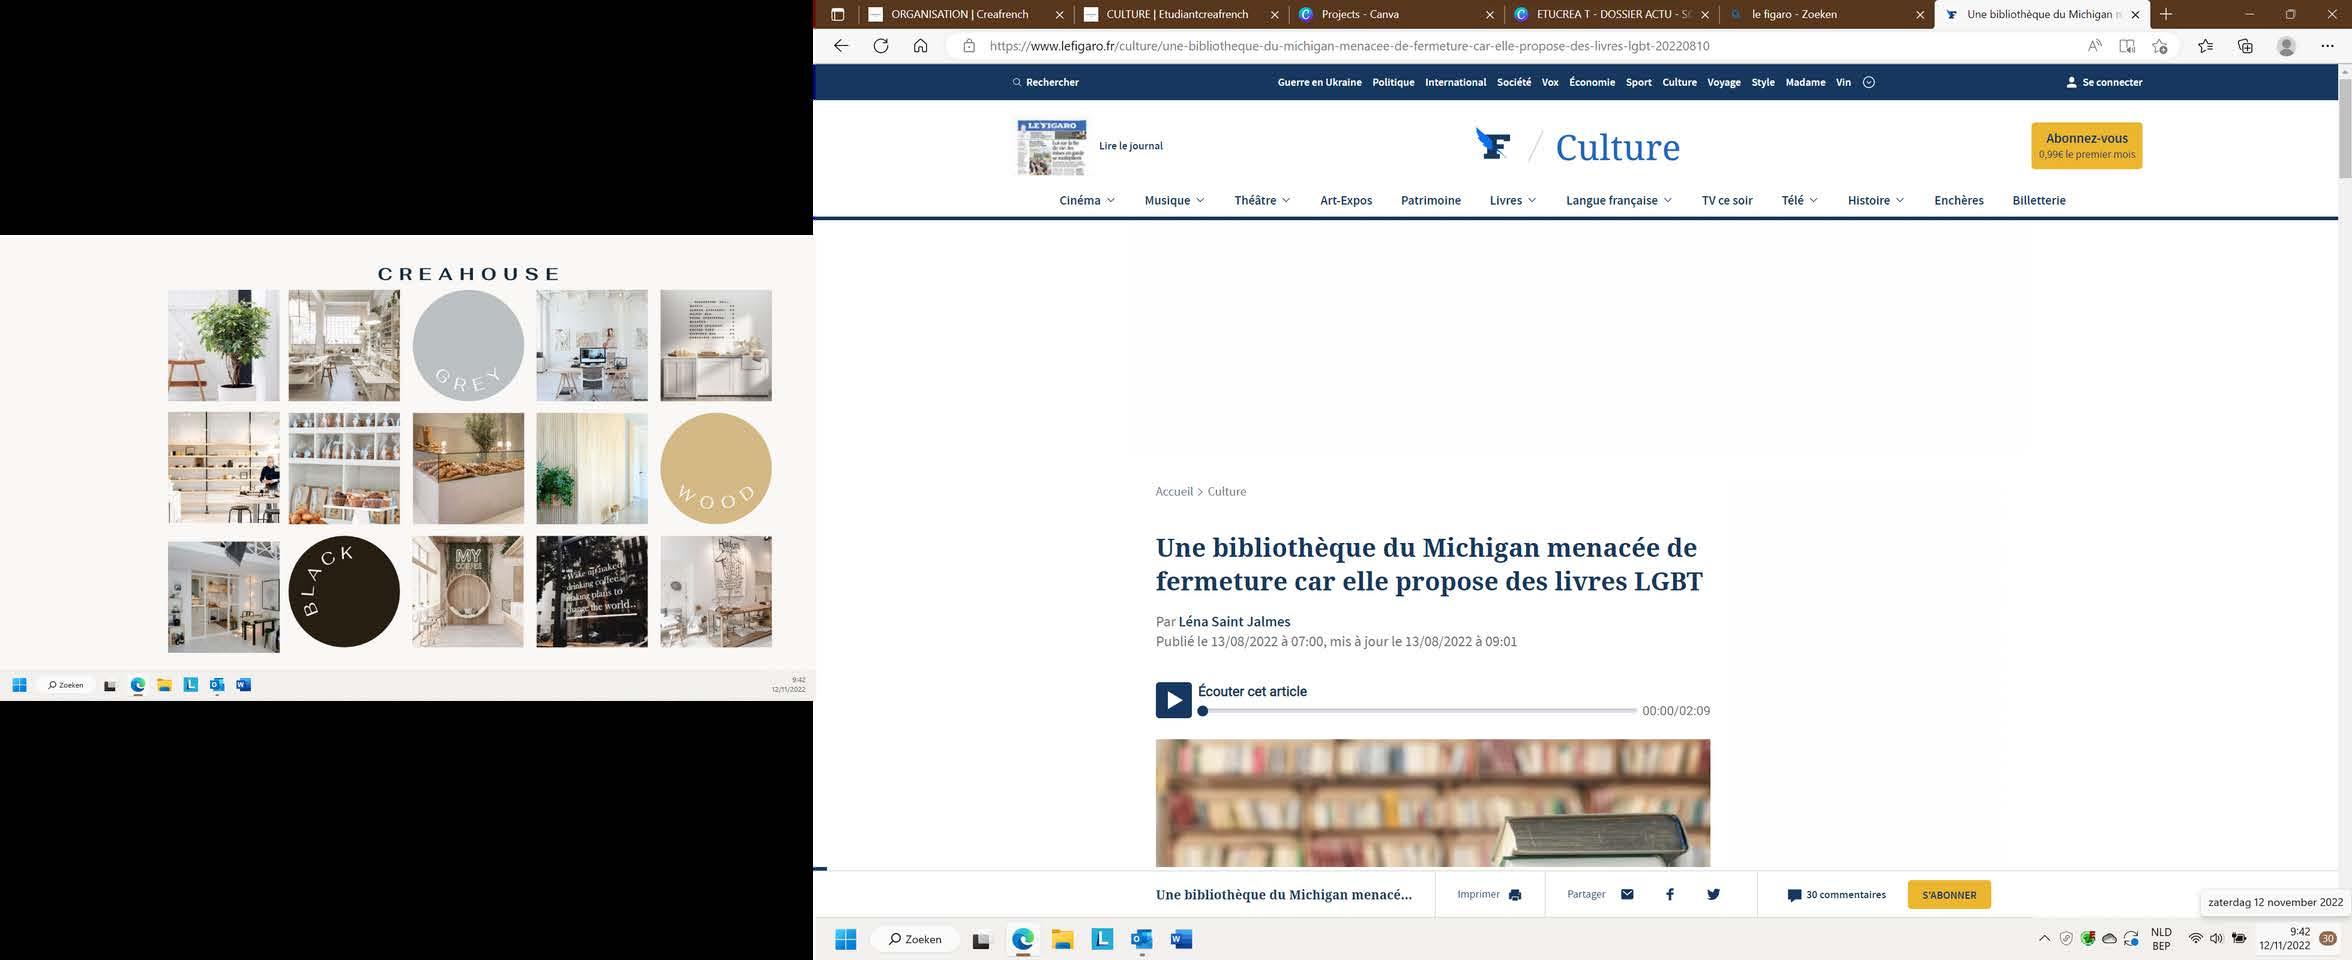
Task: Play the Écouter cet article audio
Action: pos(1173,700)
